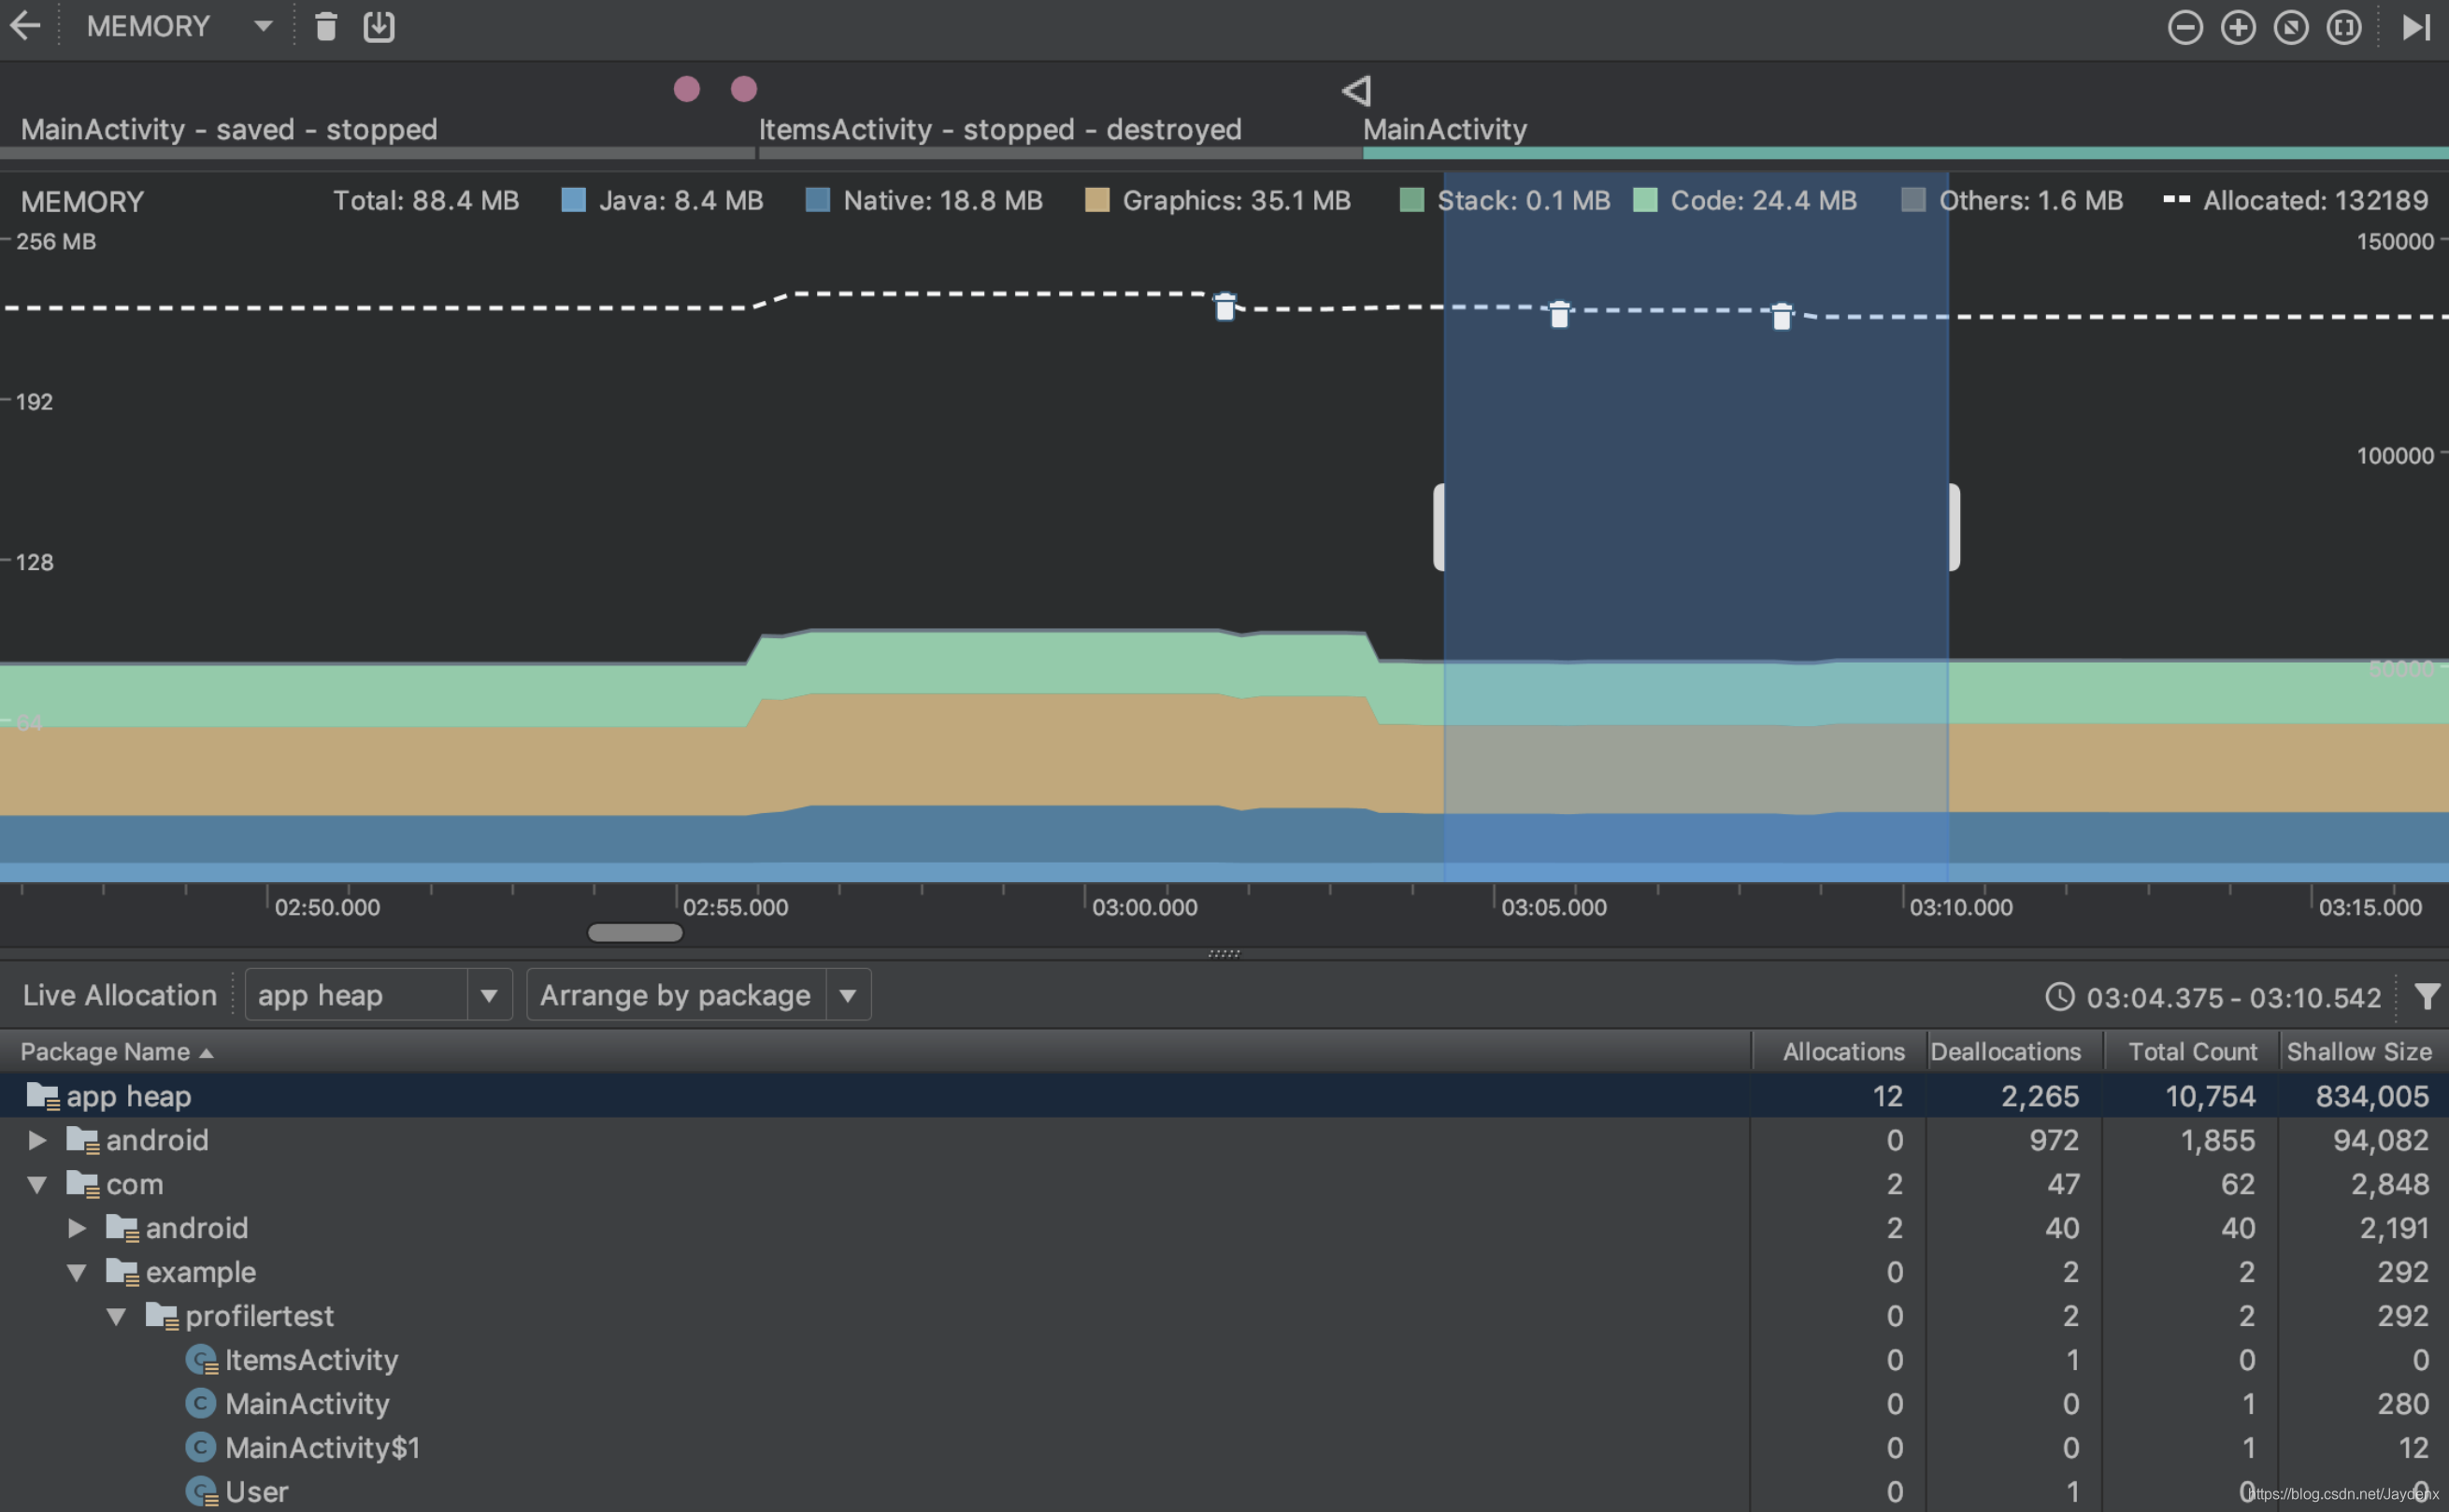
Task: Click the zoom out icon in toolbar
Action: pyautogui.click(x=2186, y=26)
